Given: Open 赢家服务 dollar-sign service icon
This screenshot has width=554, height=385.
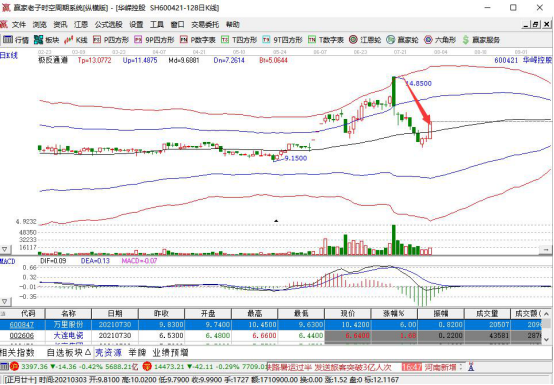Looking at the screenshot, I should click(466, 40).
